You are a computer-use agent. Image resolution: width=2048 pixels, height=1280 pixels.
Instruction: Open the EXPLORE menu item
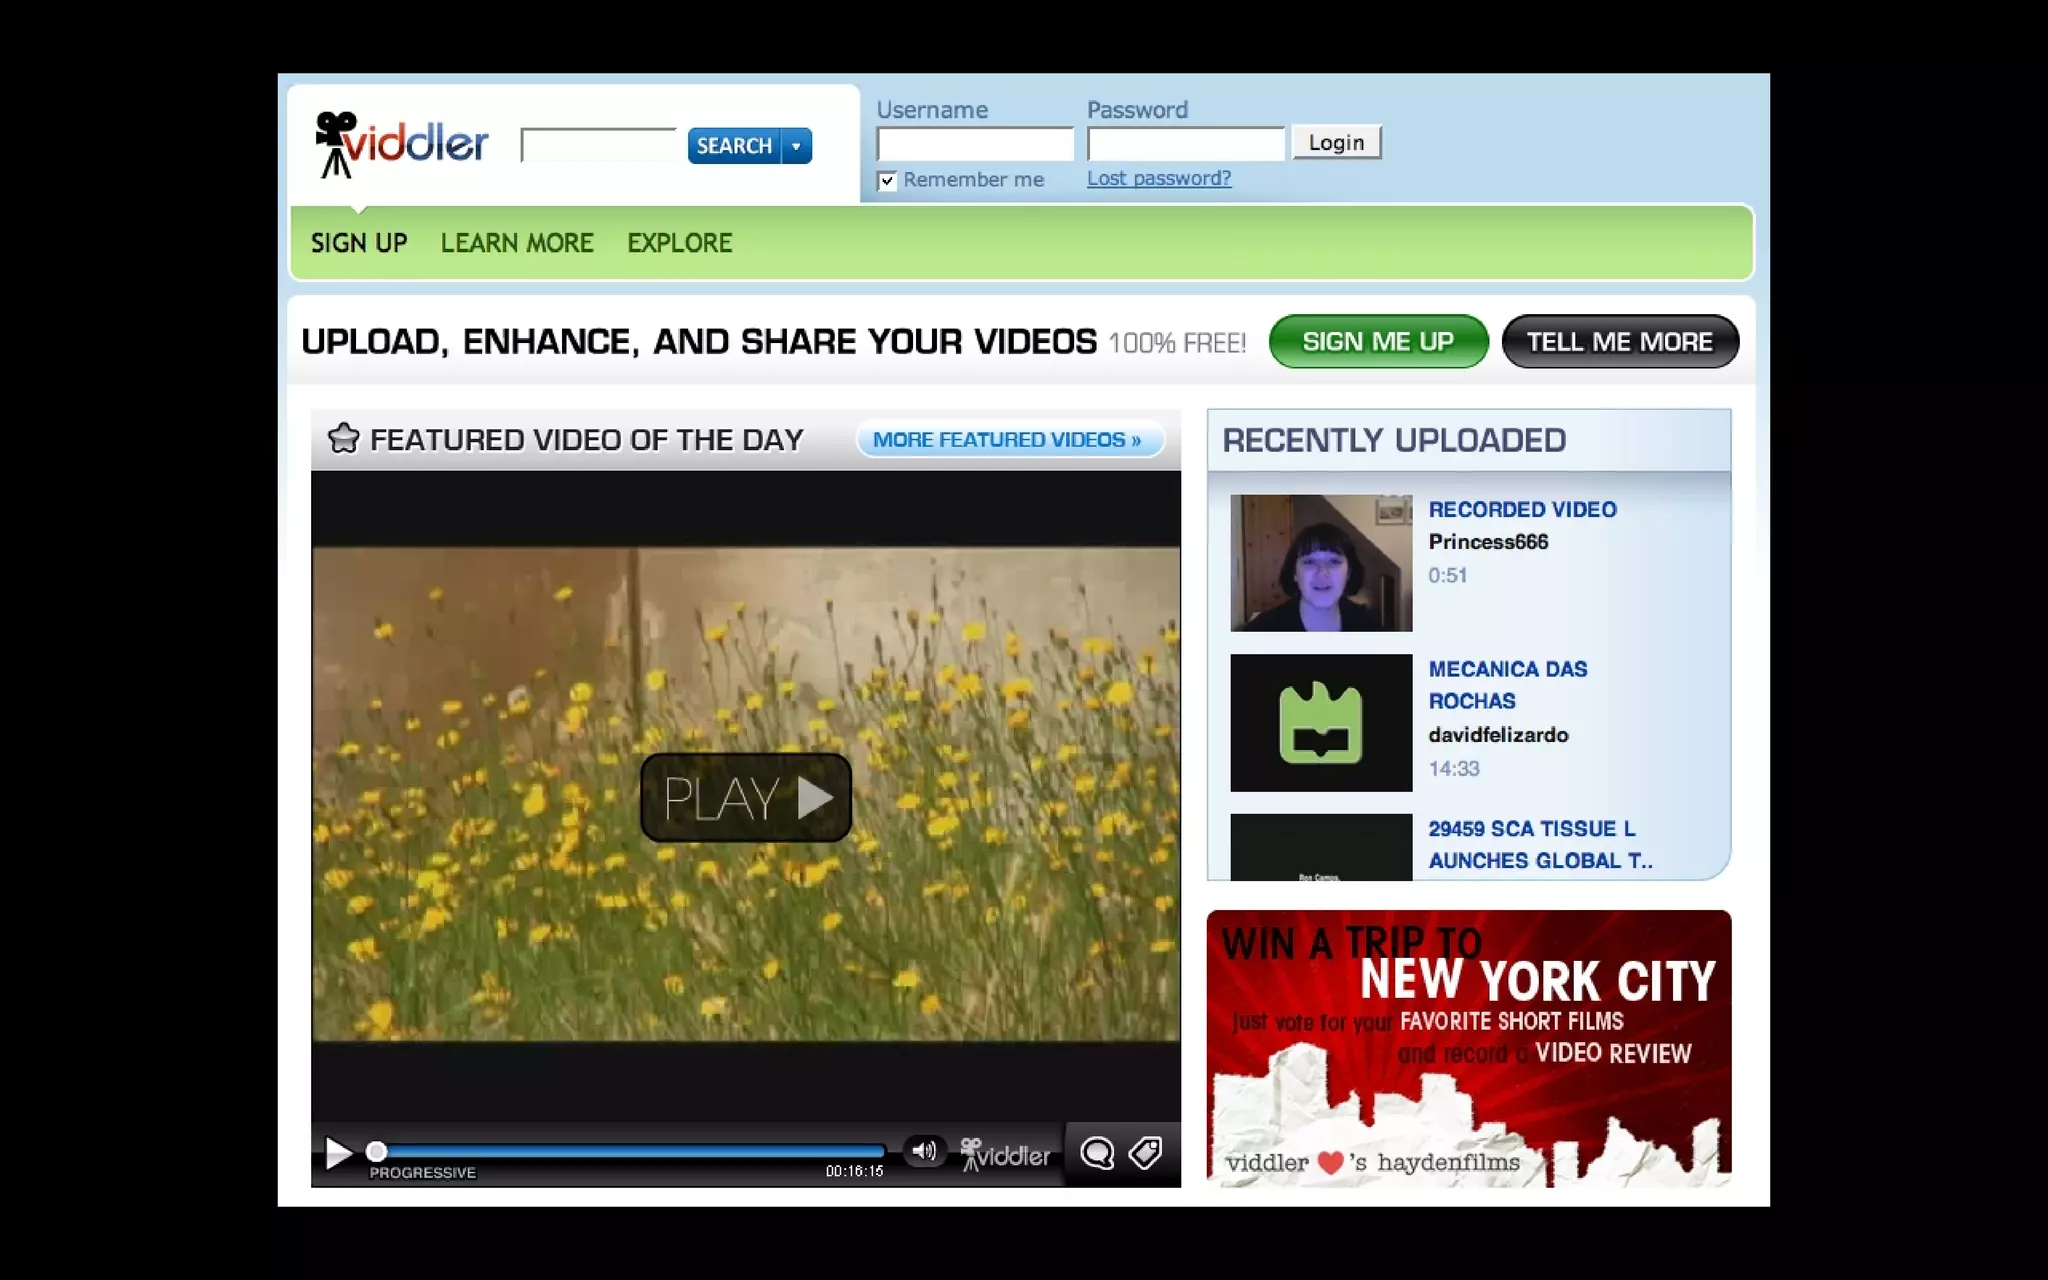680,243
